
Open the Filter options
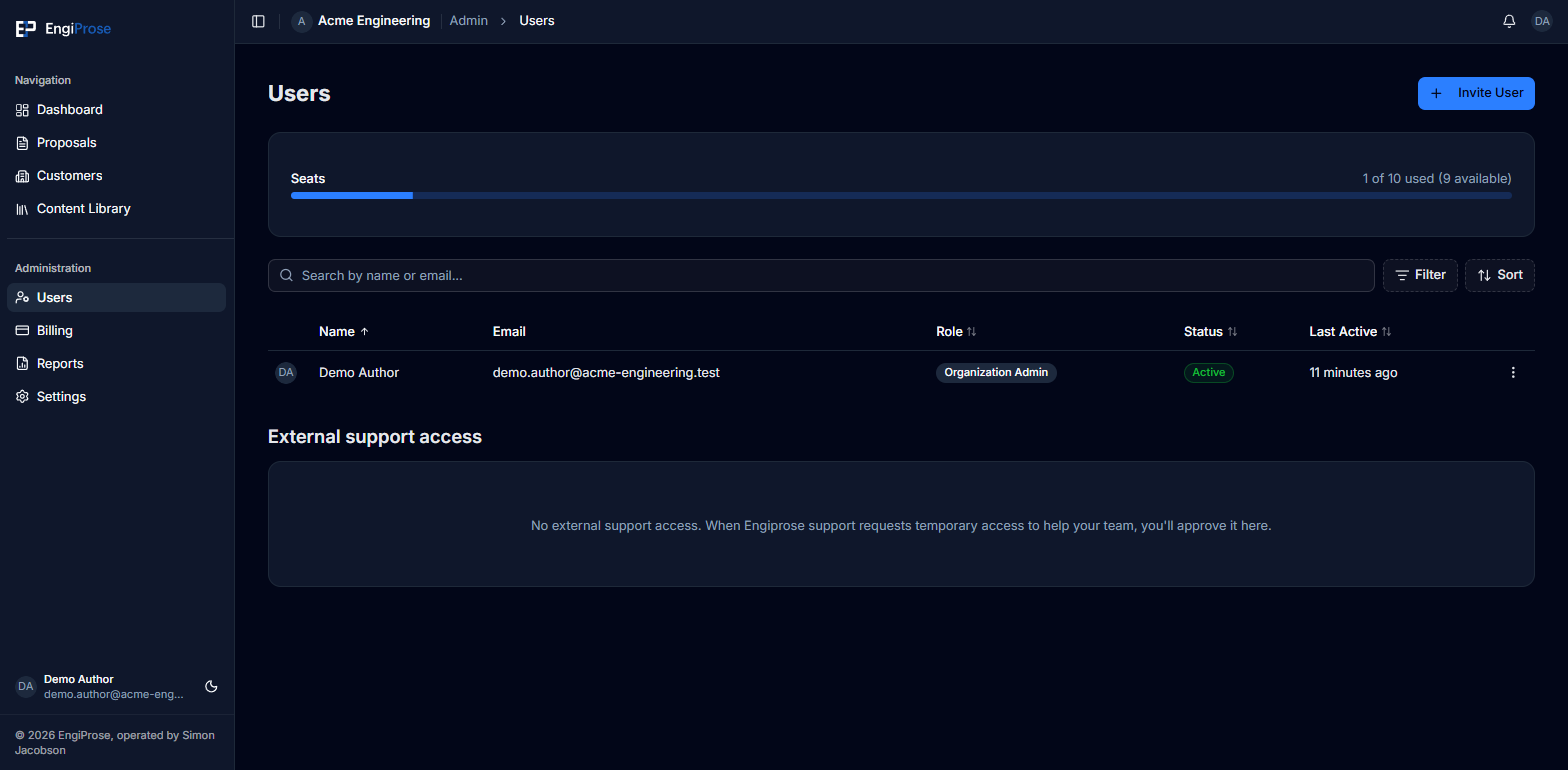pyautogui.click(x=1420, y=275)
